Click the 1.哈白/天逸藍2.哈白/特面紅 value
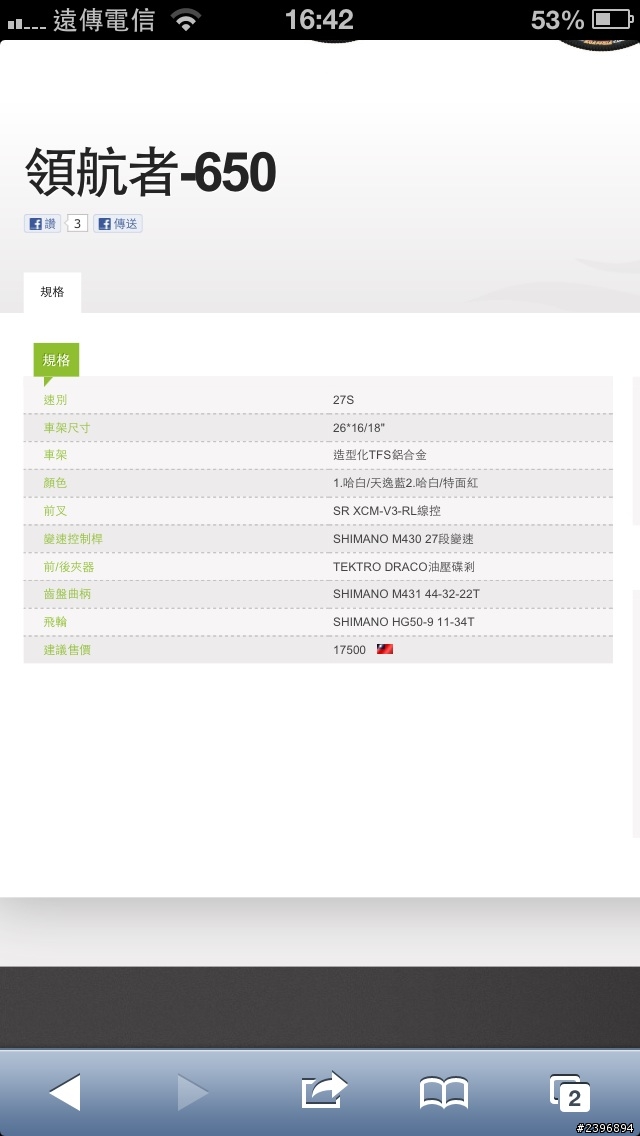The image size is (640, 1136). click(x=405, y=483)
